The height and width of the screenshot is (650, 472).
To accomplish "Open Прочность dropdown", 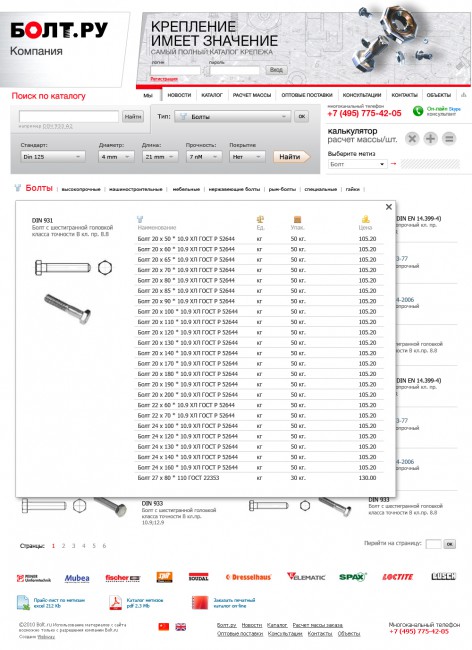I will pos(204,157).
